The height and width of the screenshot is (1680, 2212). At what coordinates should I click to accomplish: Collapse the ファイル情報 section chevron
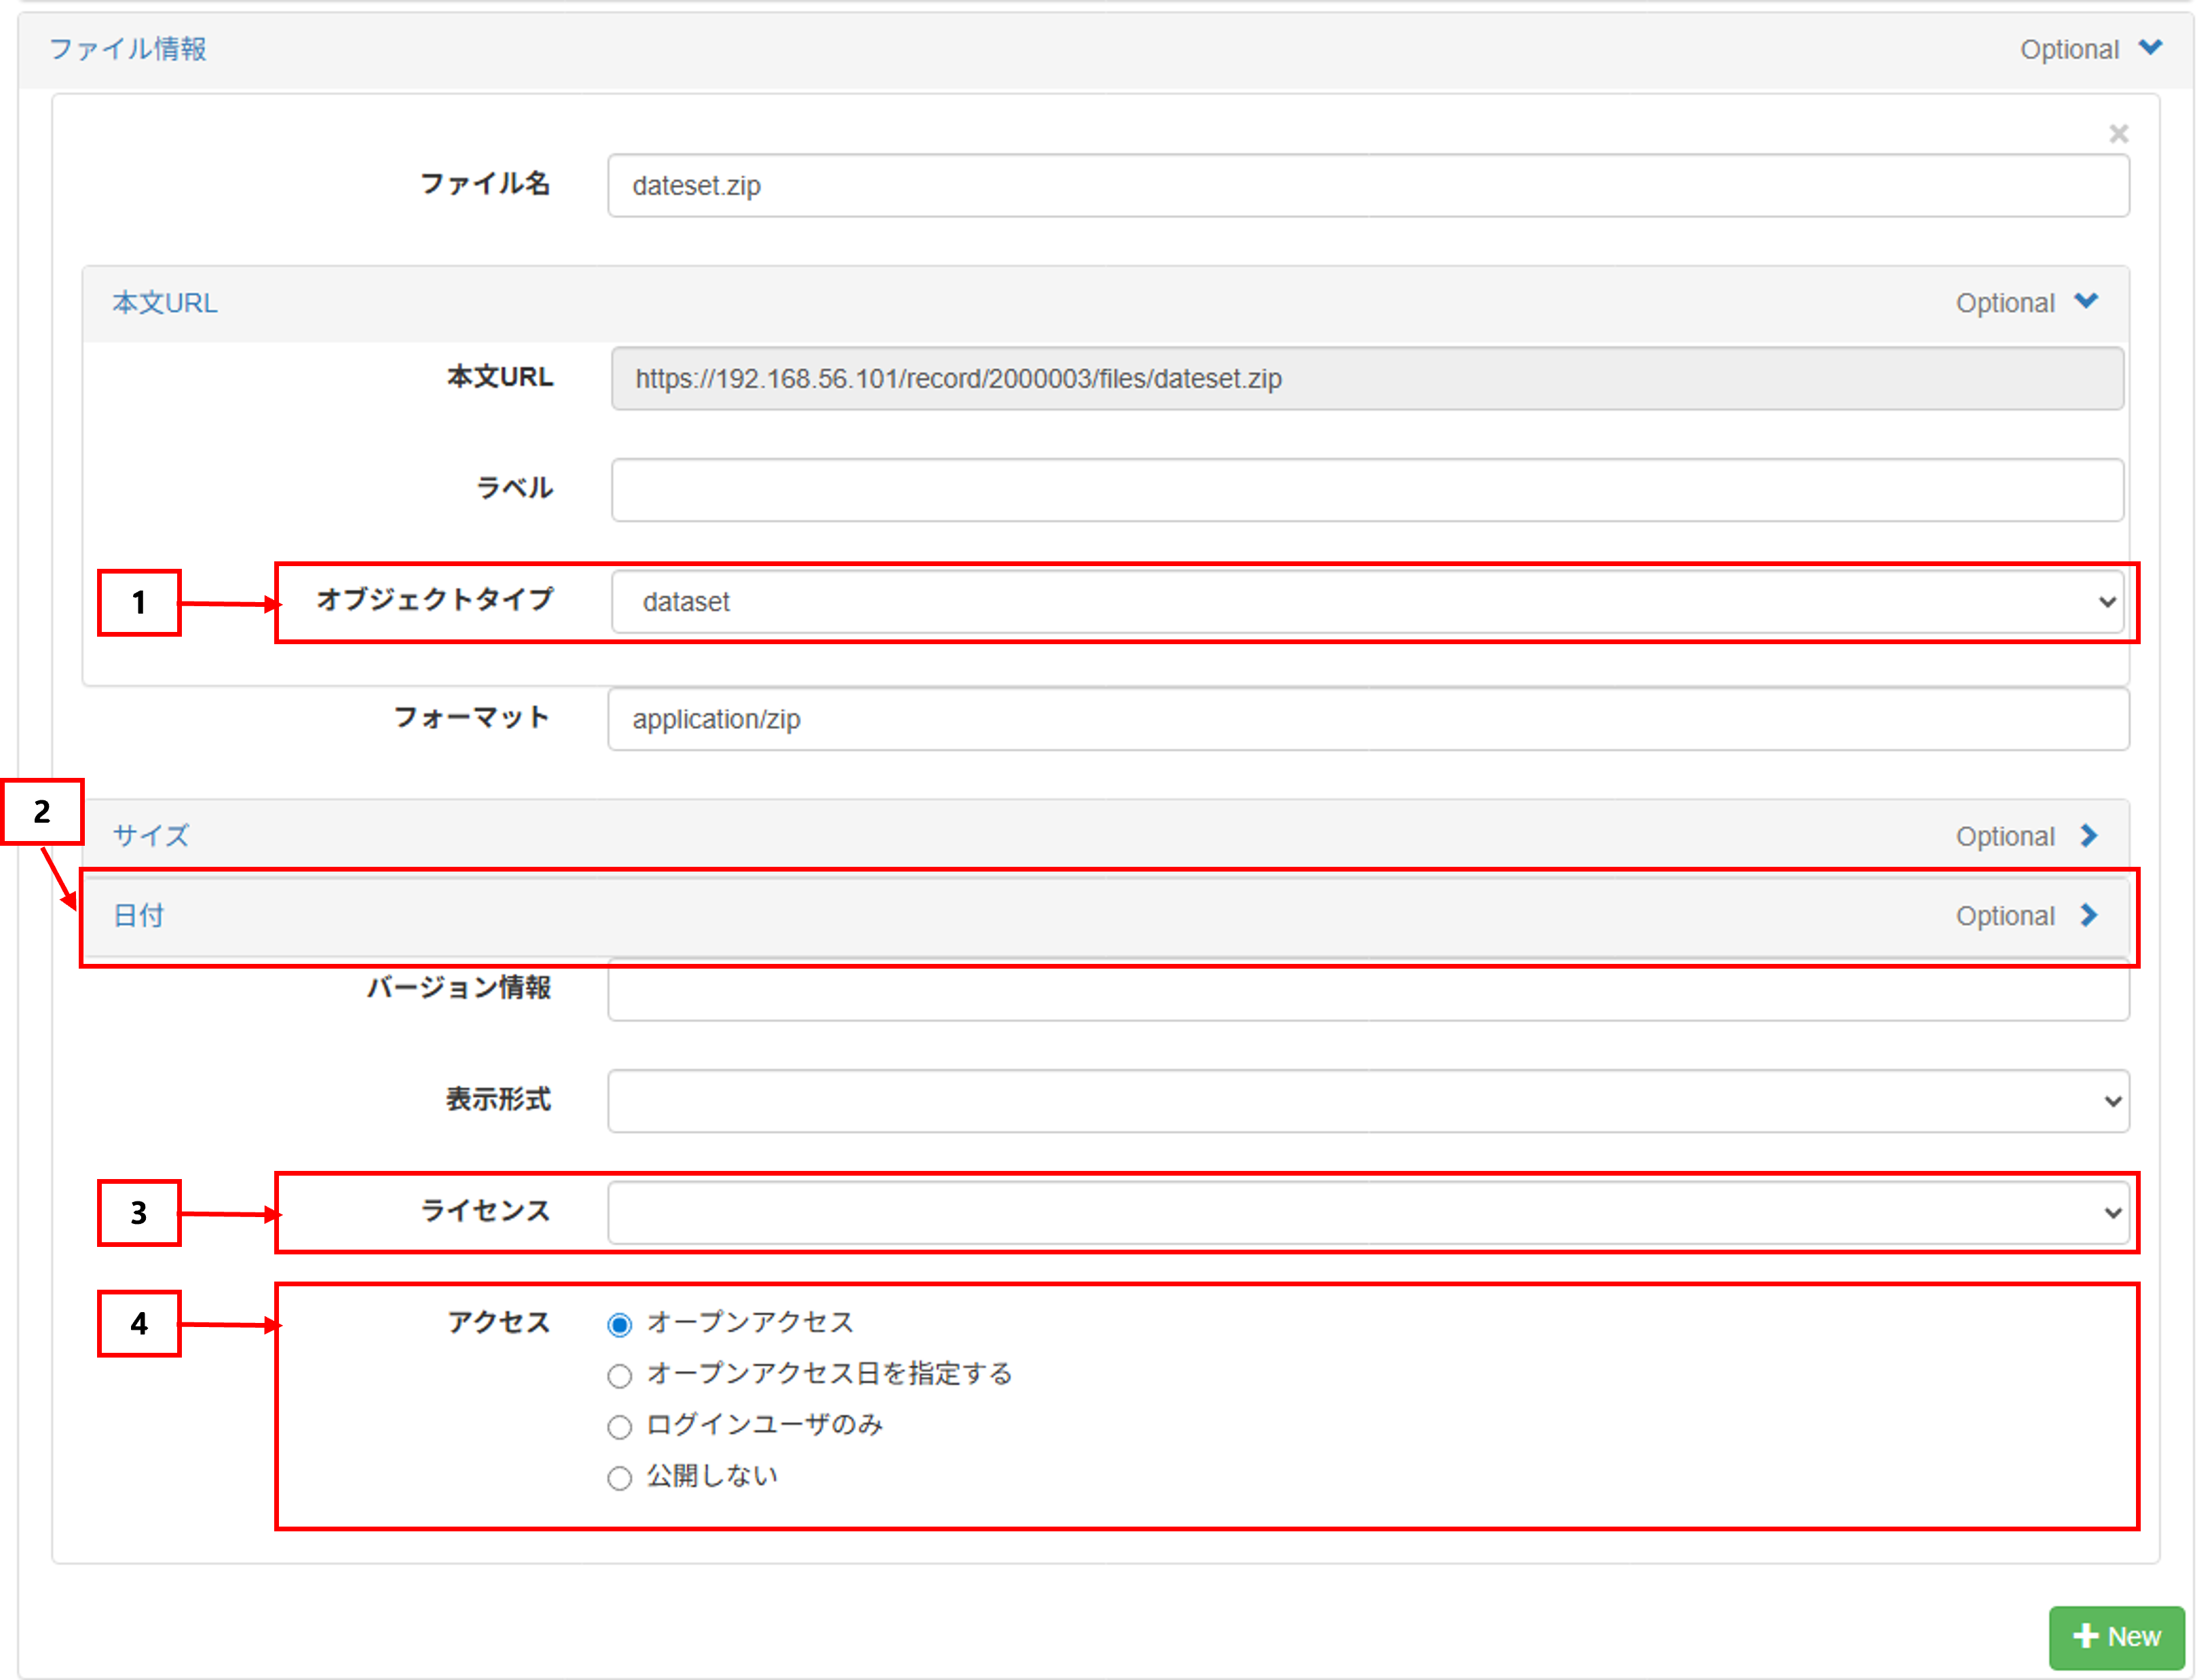click(x=2150, y=48)
